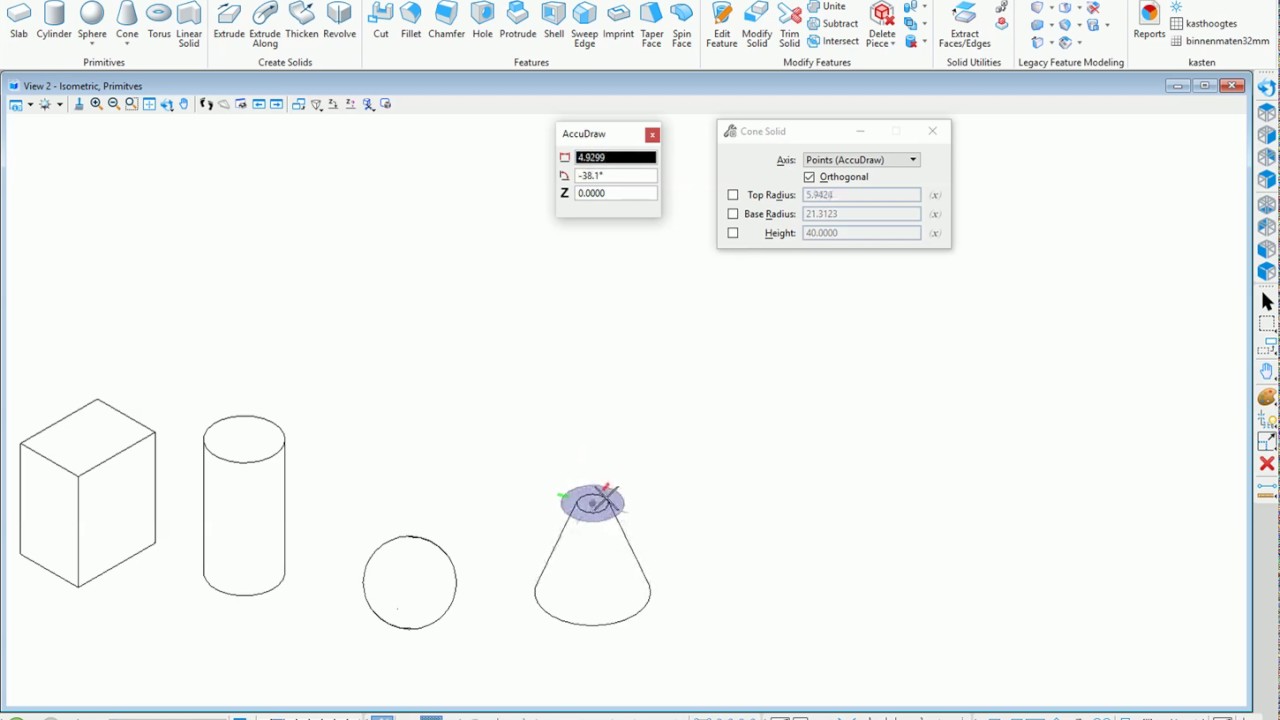Screen dimensions: 1280x720
Task: Select the Protrude tool
Action: click(x=518, y=20)
